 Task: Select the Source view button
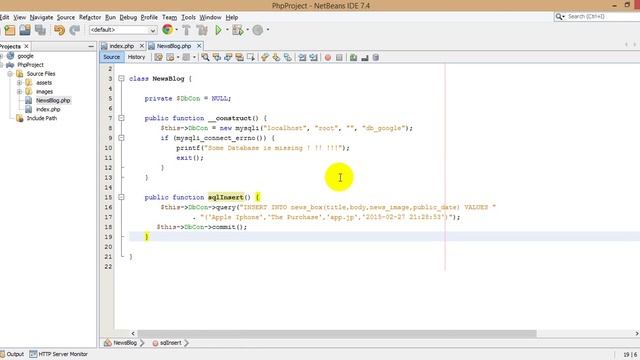(112, 57)
